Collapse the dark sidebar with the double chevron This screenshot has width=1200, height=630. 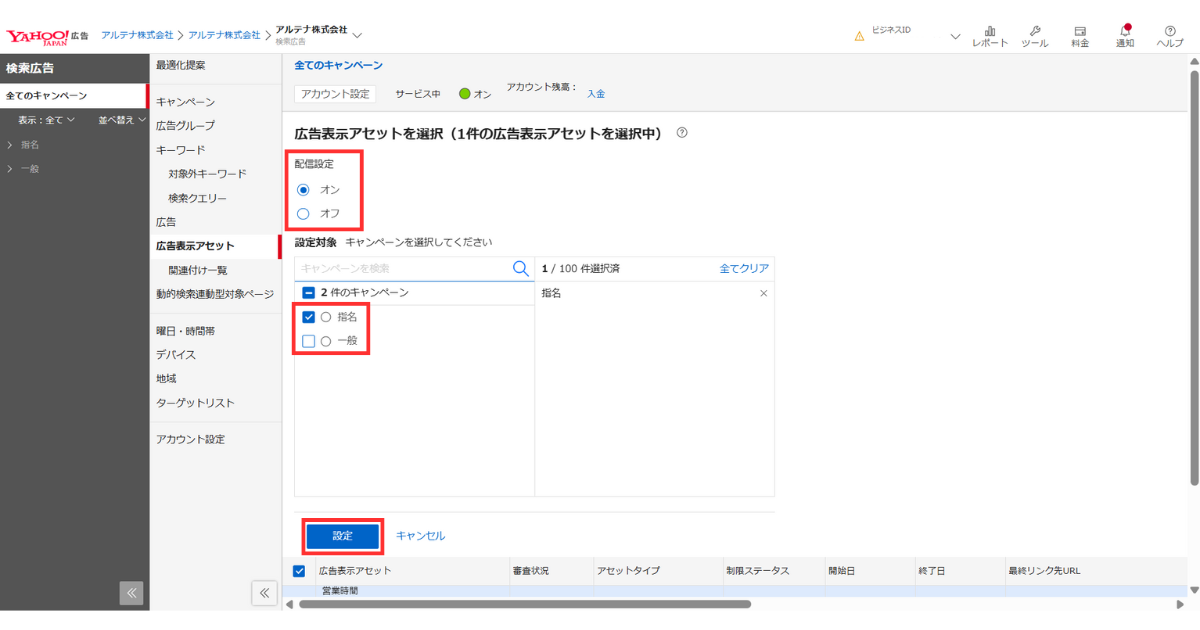click(132, 593)
